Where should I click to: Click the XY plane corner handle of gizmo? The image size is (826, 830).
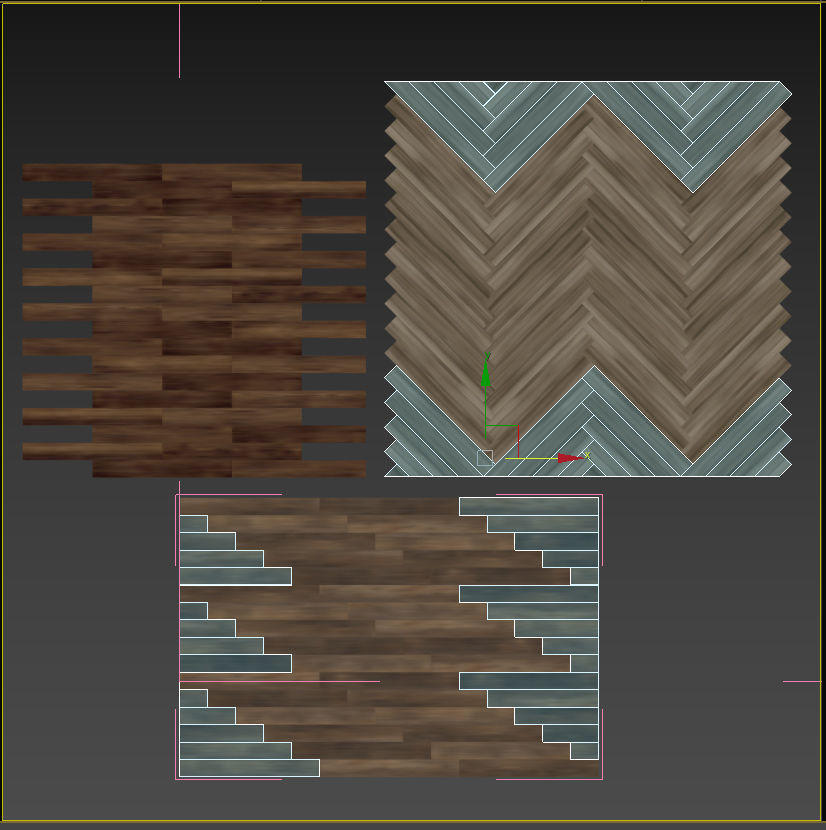502,441
